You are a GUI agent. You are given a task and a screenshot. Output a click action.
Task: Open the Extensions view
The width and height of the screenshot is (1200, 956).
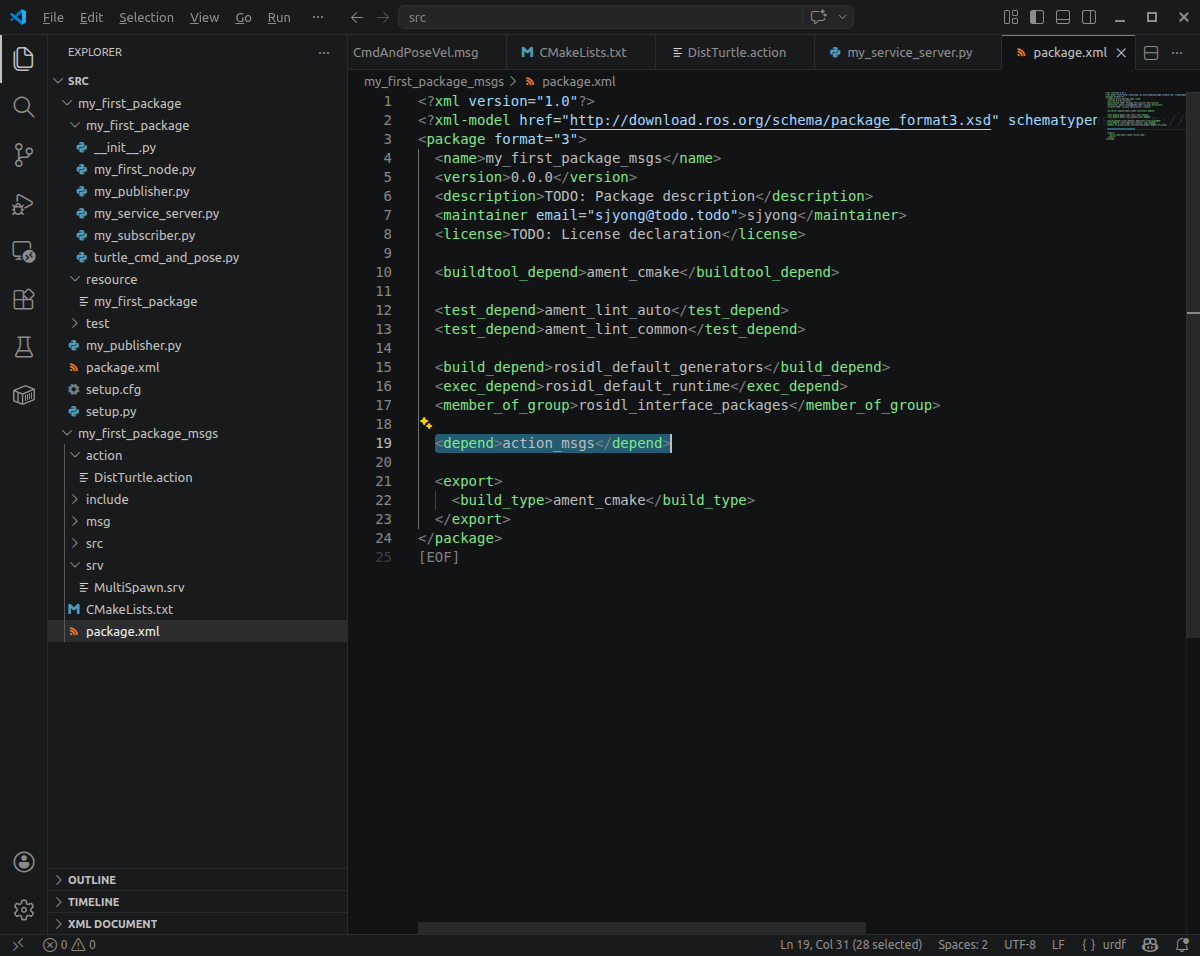23,299
